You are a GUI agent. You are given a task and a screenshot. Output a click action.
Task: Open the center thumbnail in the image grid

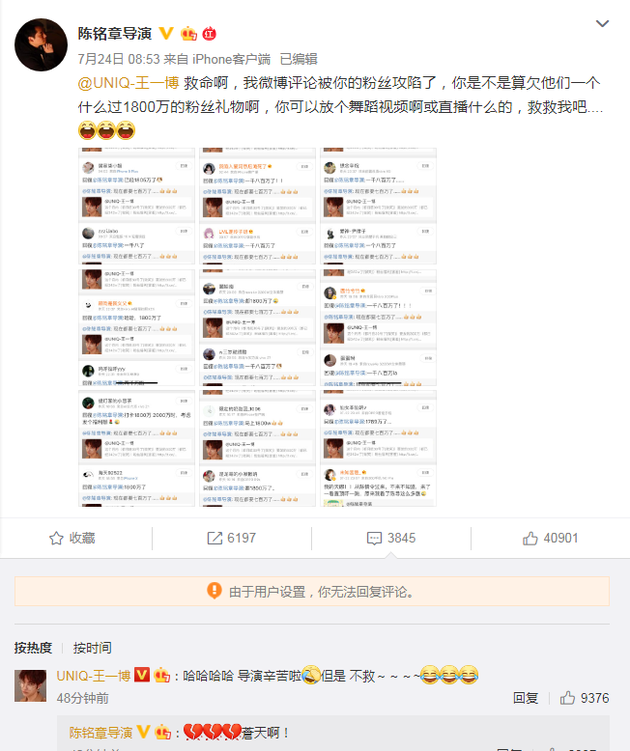point(257,327)
